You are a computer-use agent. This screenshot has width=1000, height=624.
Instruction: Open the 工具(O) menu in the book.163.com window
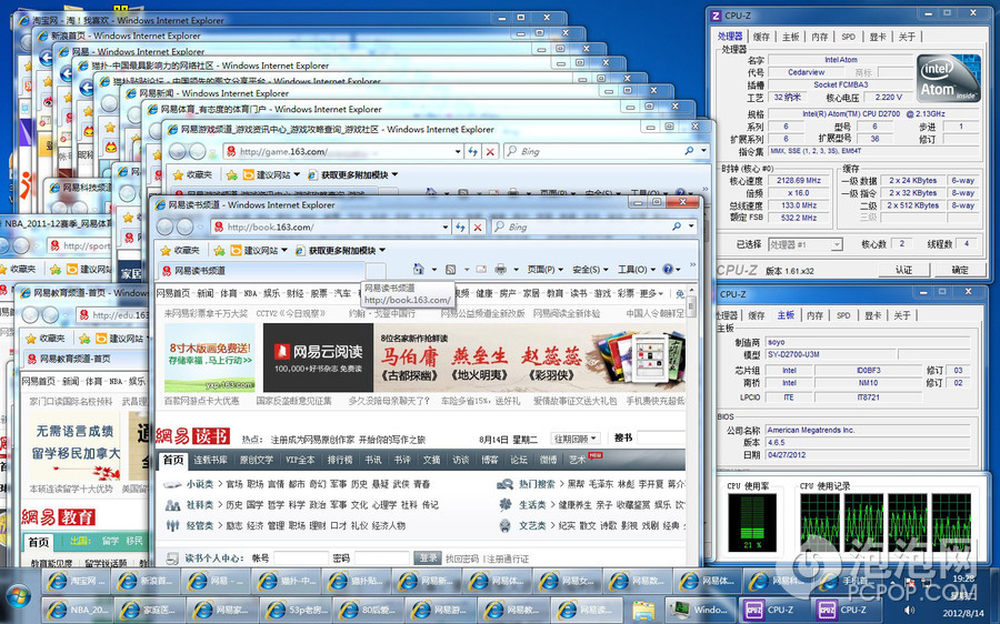click(x=636, y=269)
